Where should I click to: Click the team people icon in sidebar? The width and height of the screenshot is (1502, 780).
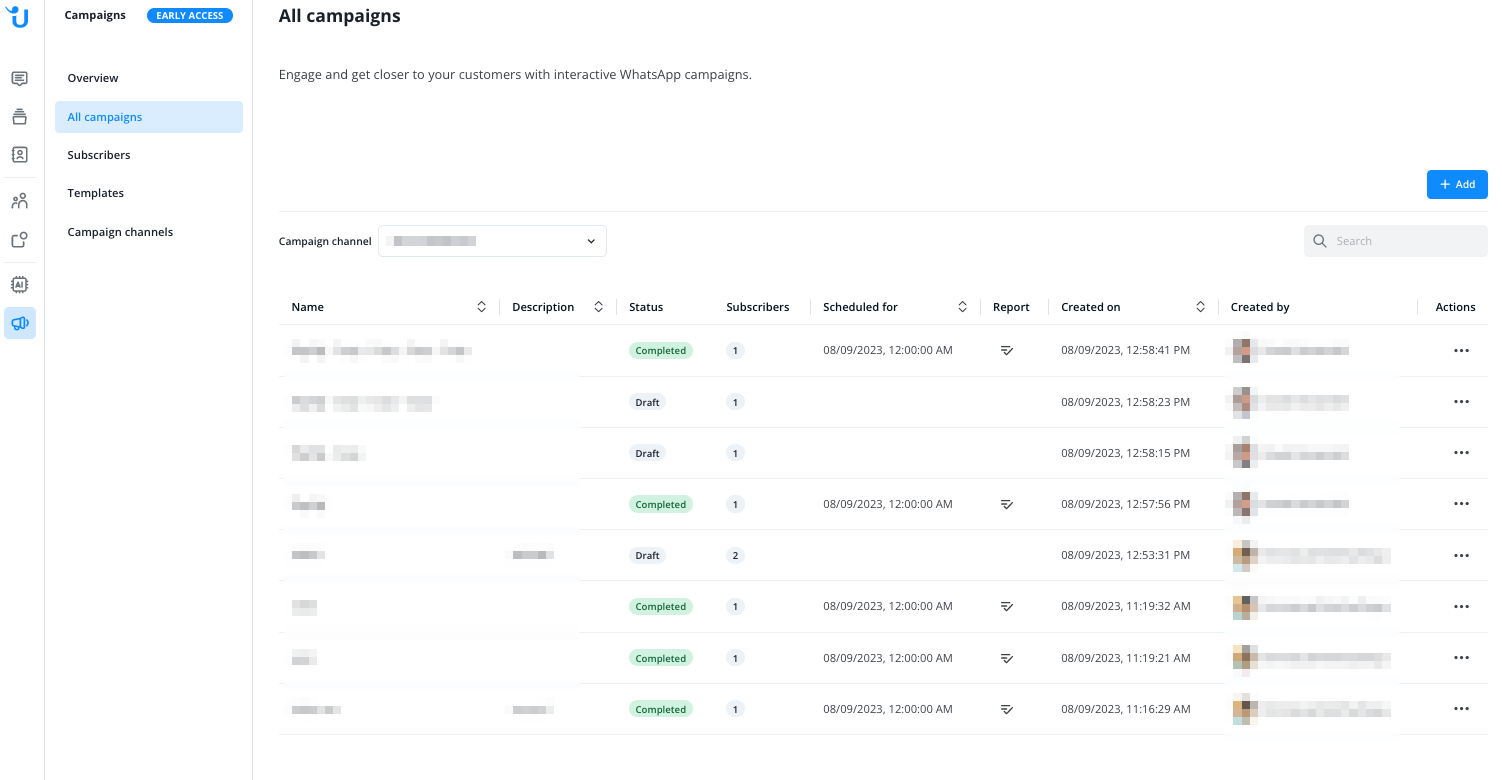click(19, 201)
